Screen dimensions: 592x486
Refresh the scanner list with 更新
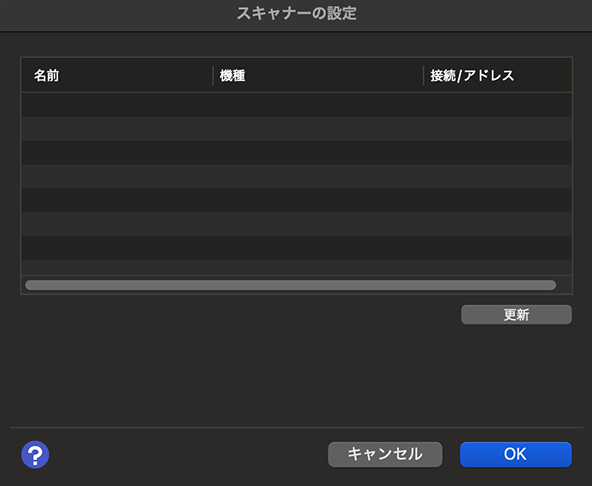516,315
